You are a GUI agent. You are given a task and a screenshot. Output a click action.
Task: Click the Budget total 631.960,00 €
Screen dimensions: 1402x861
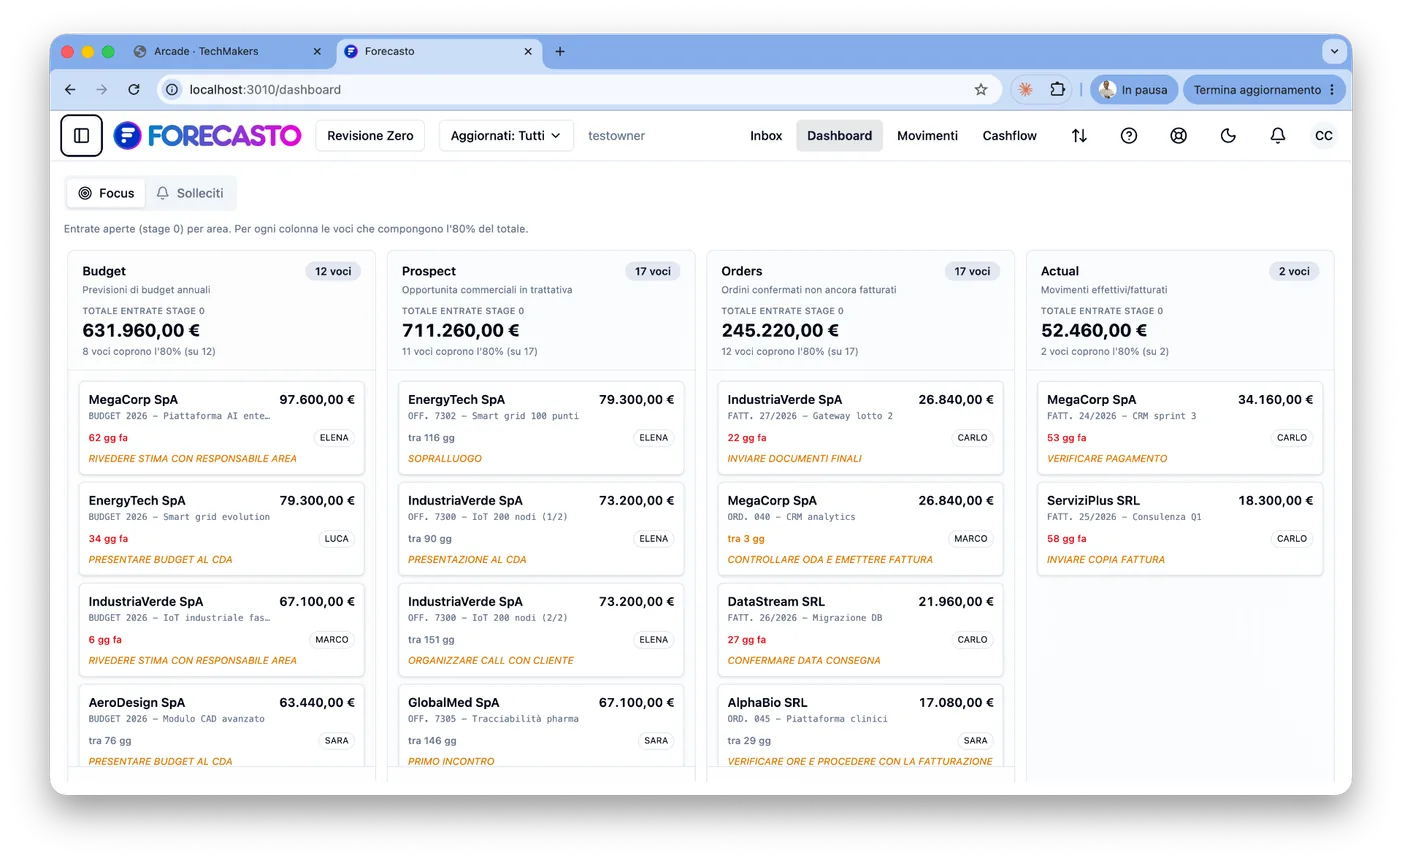click(141, 330)
